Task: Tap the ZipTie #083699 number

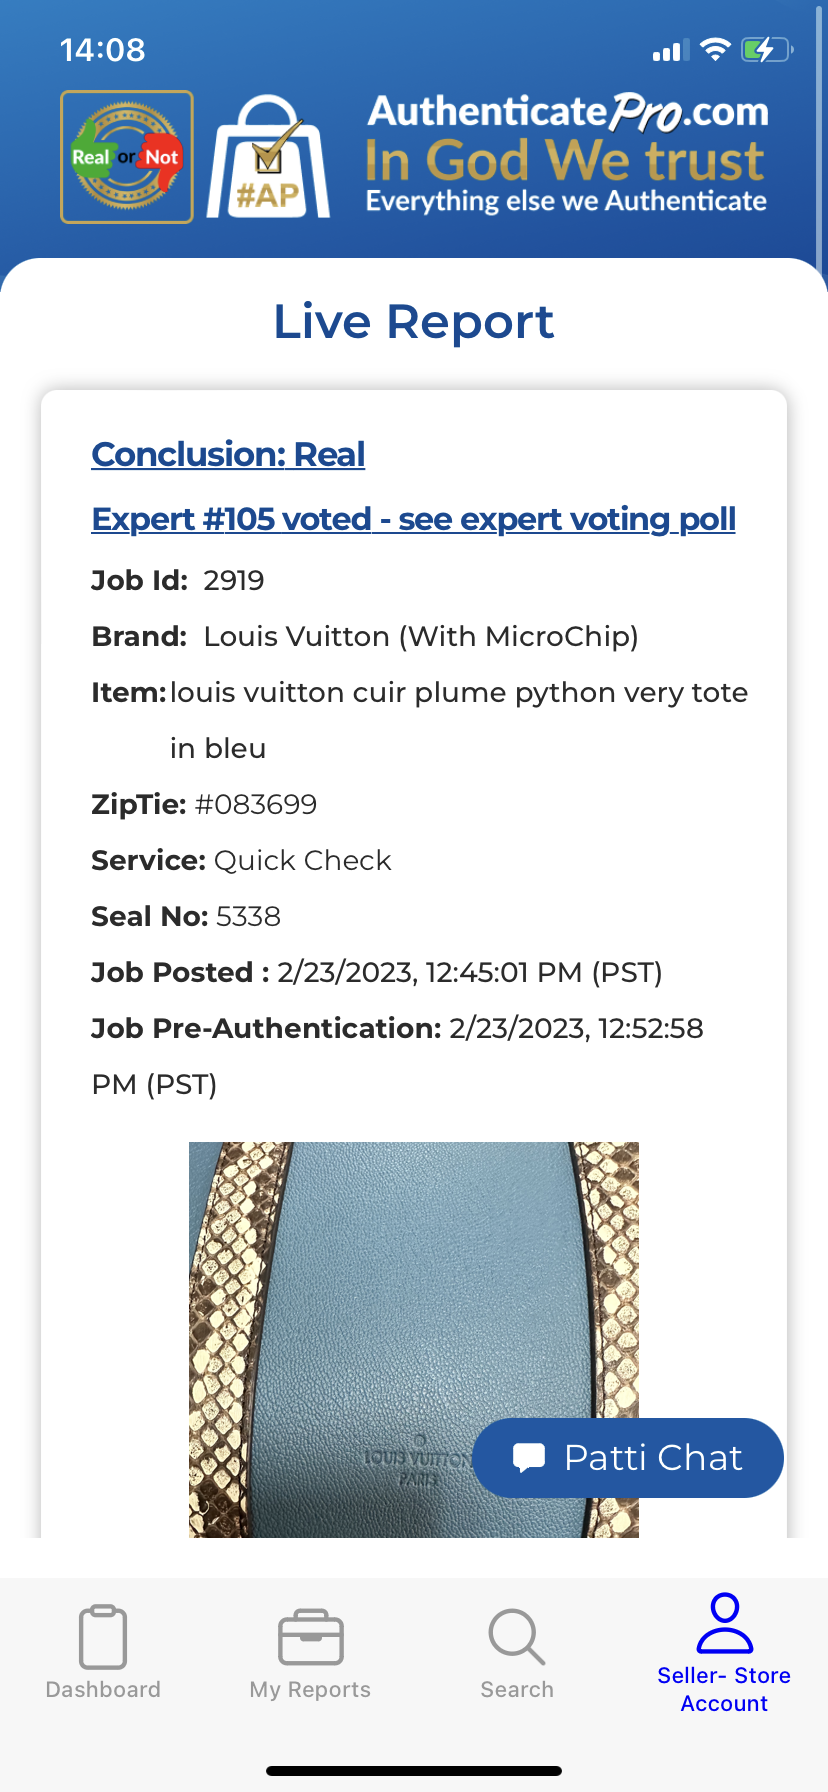Action: coord(256,804)
